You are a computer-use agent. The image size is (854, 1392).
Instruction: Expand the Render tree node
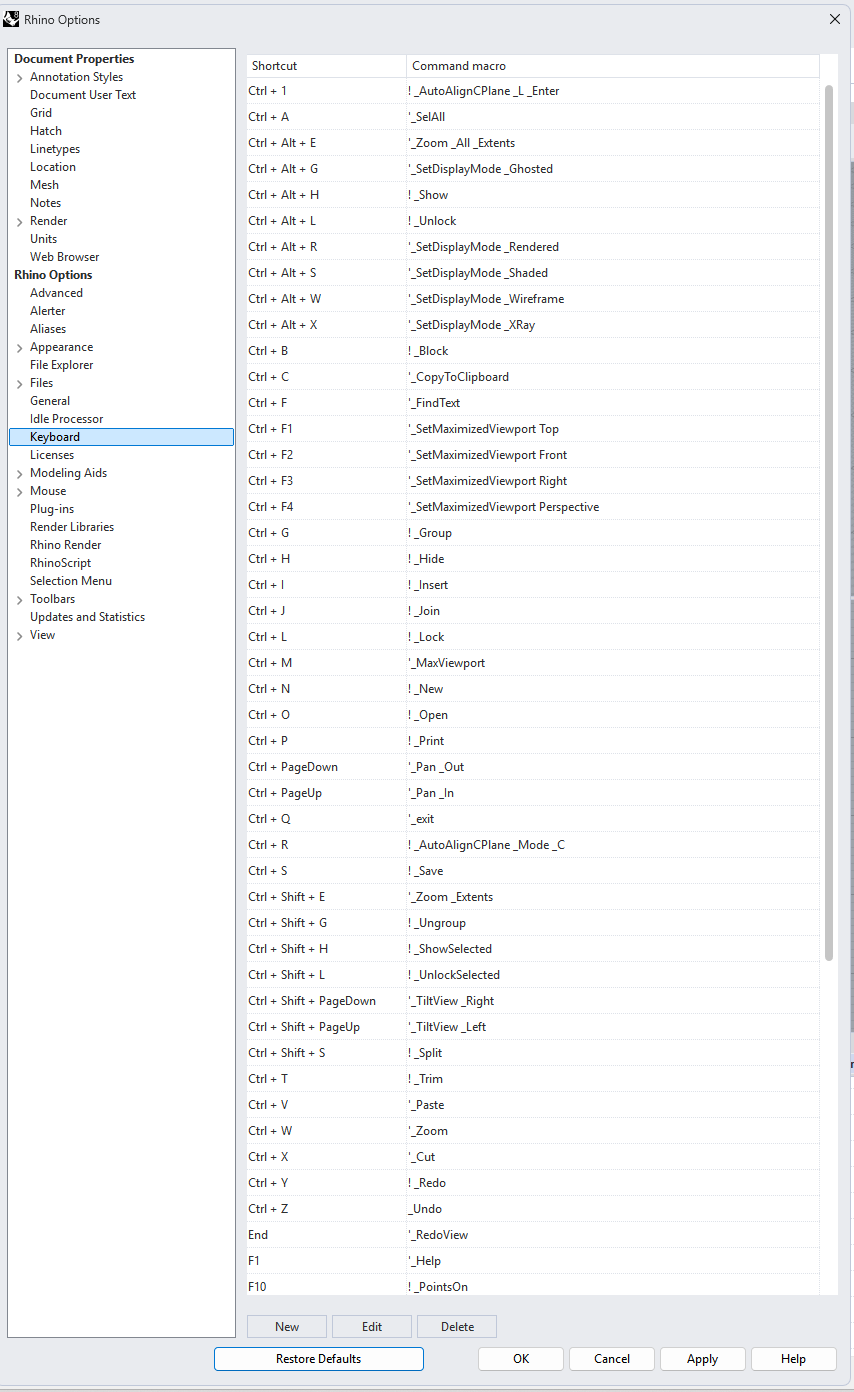[19, 220]
